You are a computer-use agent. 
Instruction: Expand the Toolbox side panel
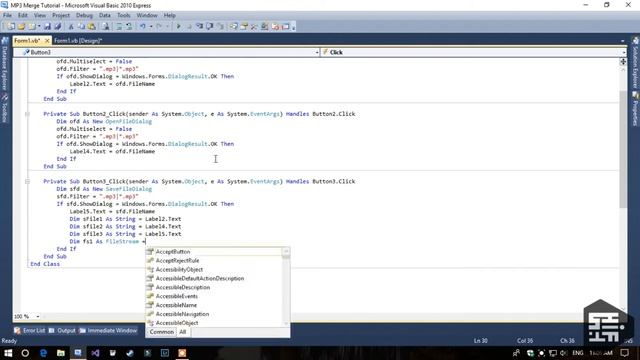tap(4, 109)
